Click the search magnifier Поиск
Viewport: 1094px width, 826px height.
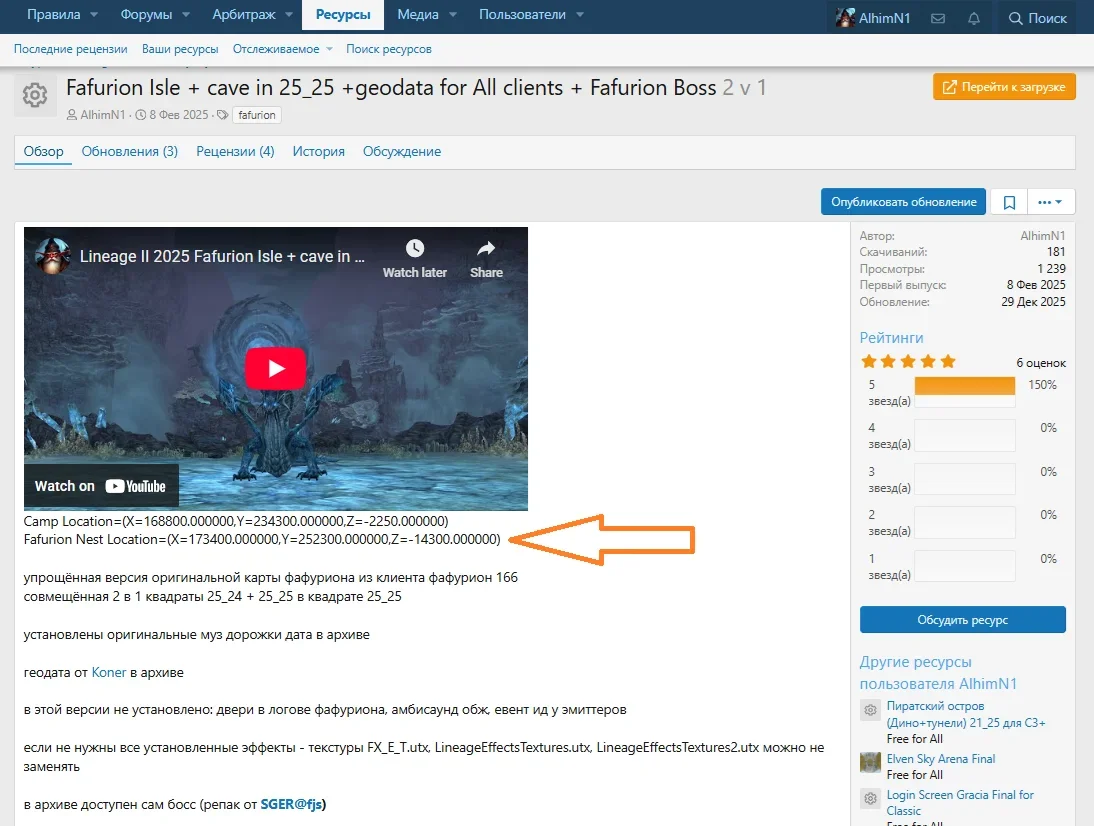click(1037, 18)
